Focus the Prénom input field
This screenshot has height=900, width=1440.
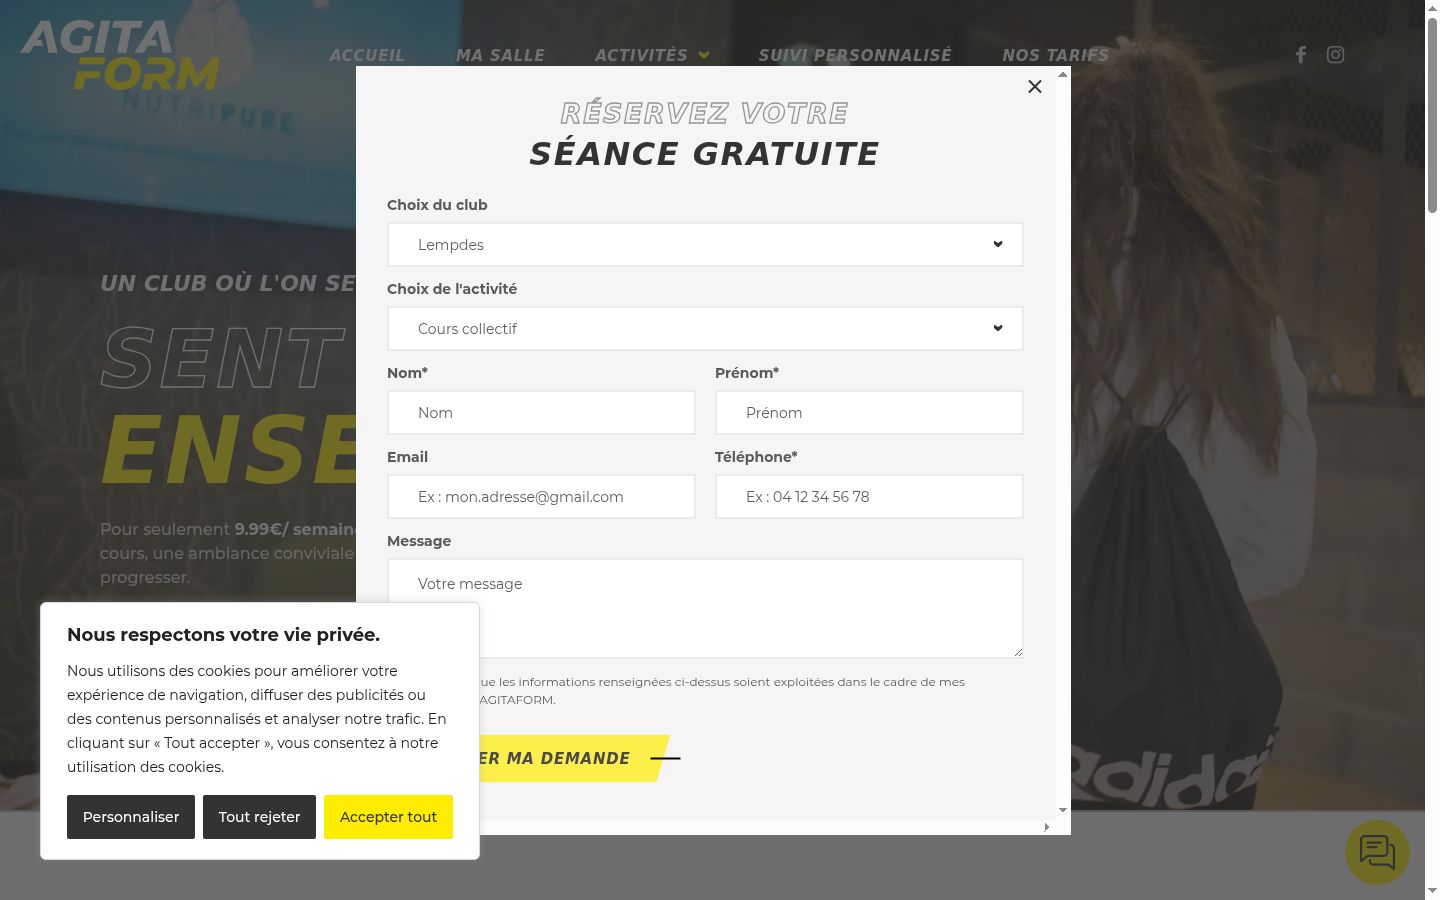[869, 413]
